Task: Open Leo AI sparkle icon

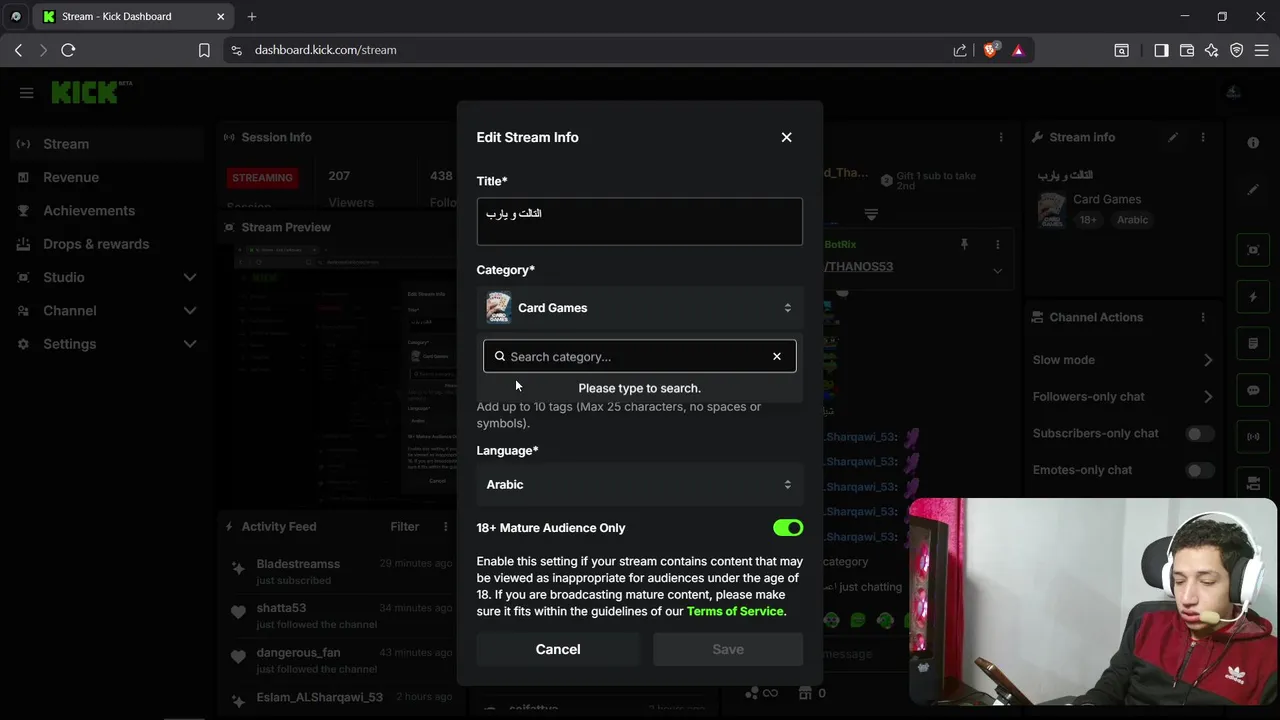Action: tap(1212, 50)
